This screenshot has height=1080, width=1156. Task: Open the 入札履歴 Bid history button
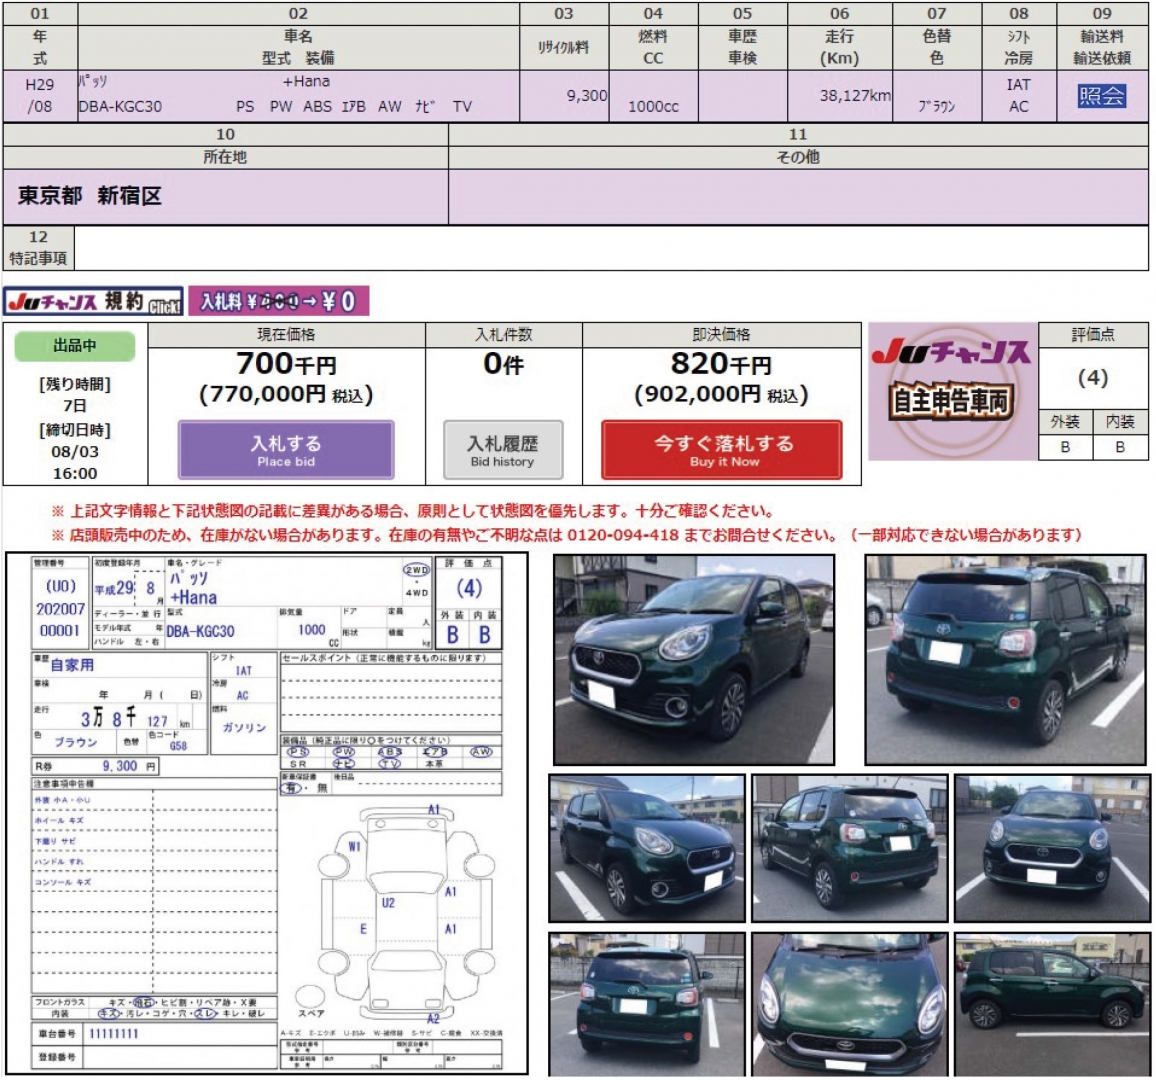(x=503, y=450)
